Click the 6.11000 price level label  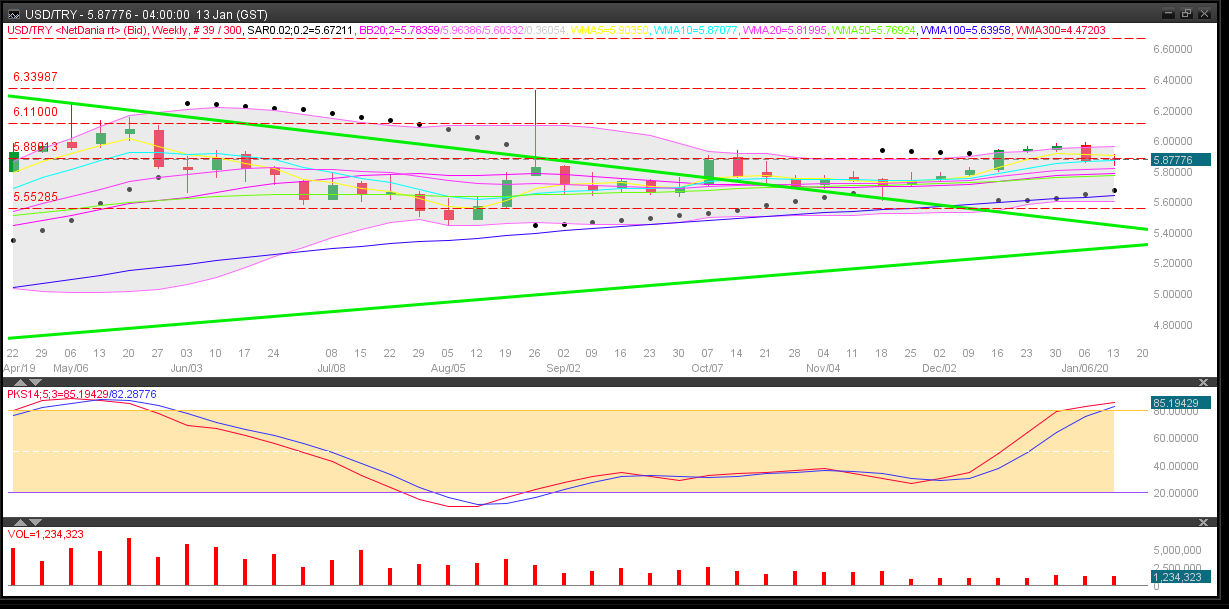pyautogui.click(x=34, y=113)
